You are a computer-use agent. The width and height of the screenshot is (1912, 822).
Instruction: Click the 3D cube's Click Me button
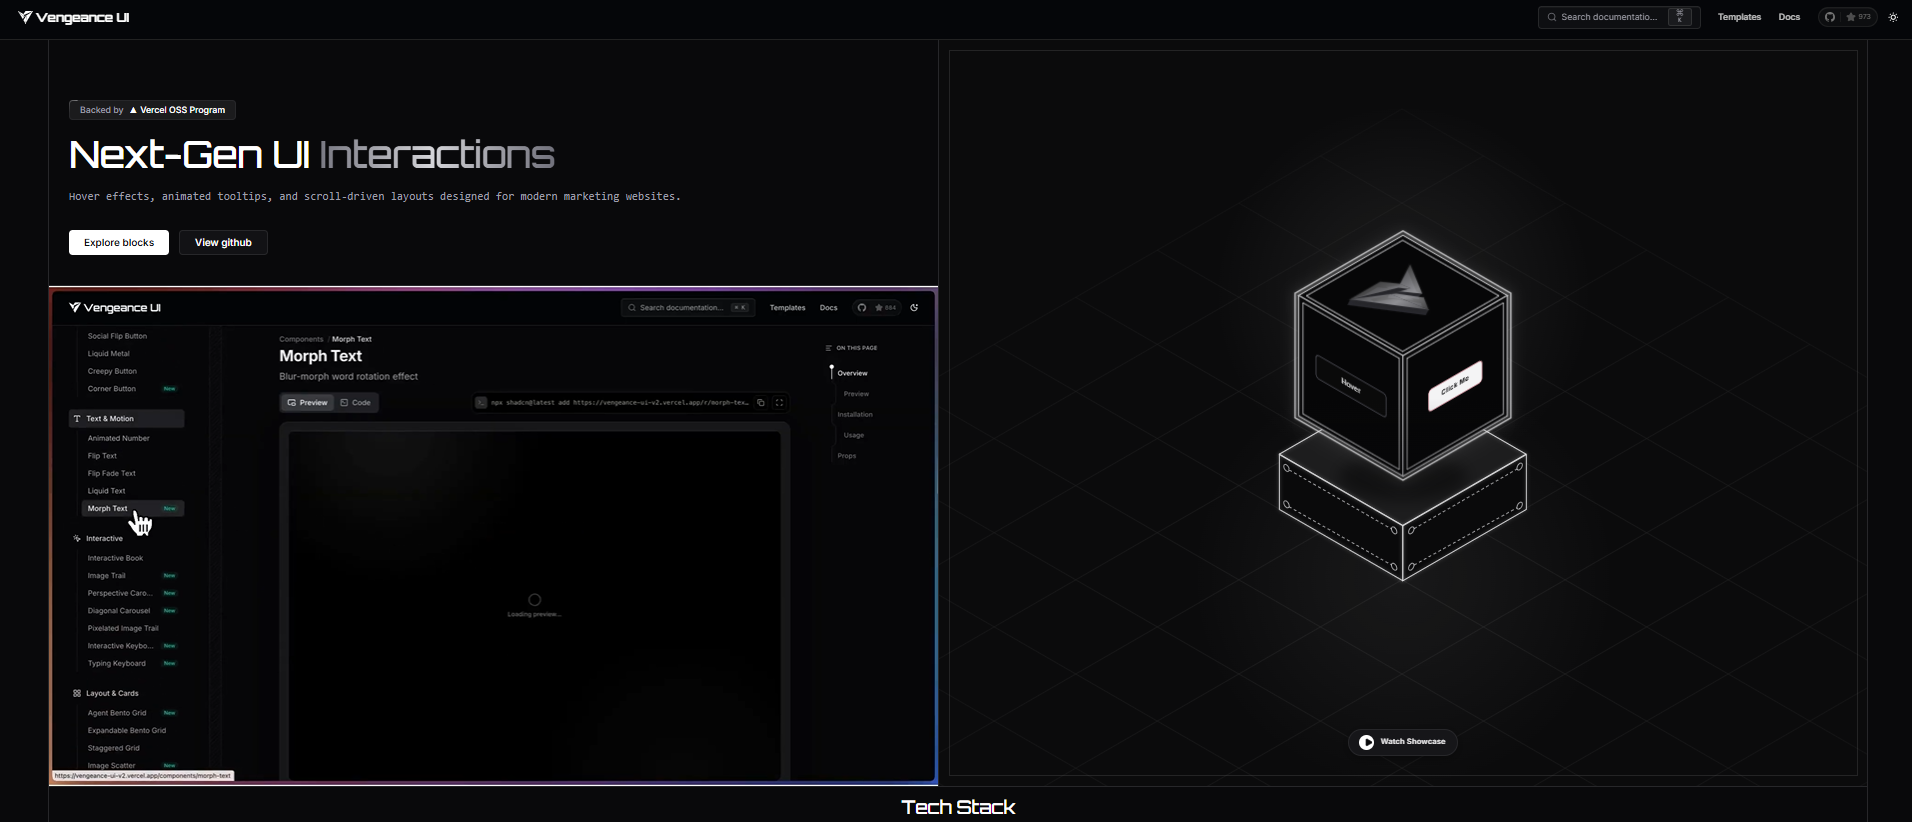click(1454, 385)
